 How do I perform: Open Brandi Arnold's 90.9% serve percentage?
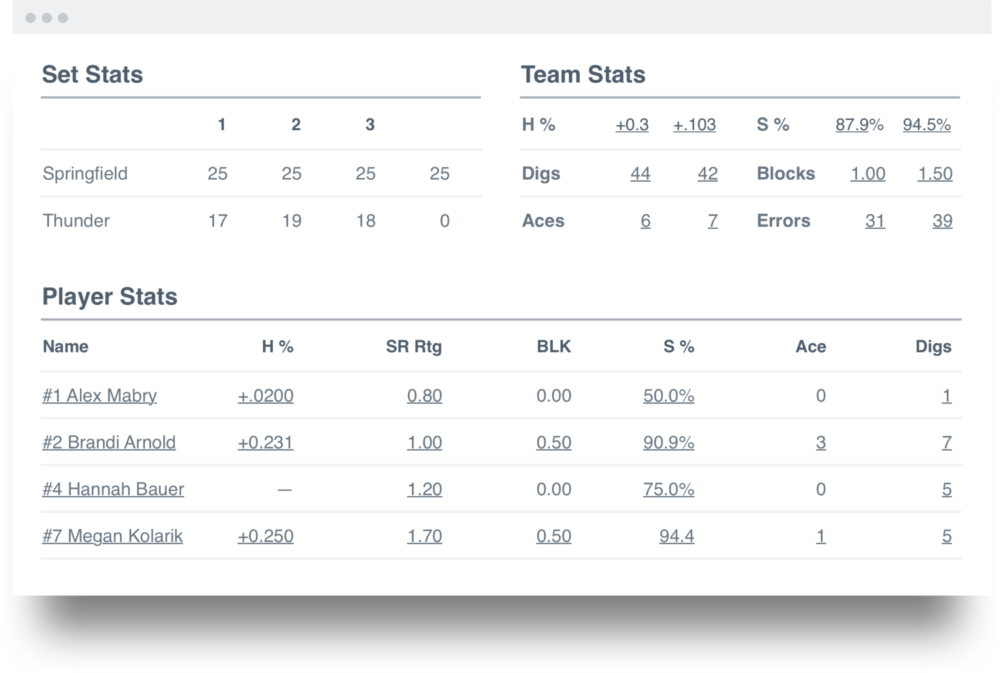pos(668,442)
